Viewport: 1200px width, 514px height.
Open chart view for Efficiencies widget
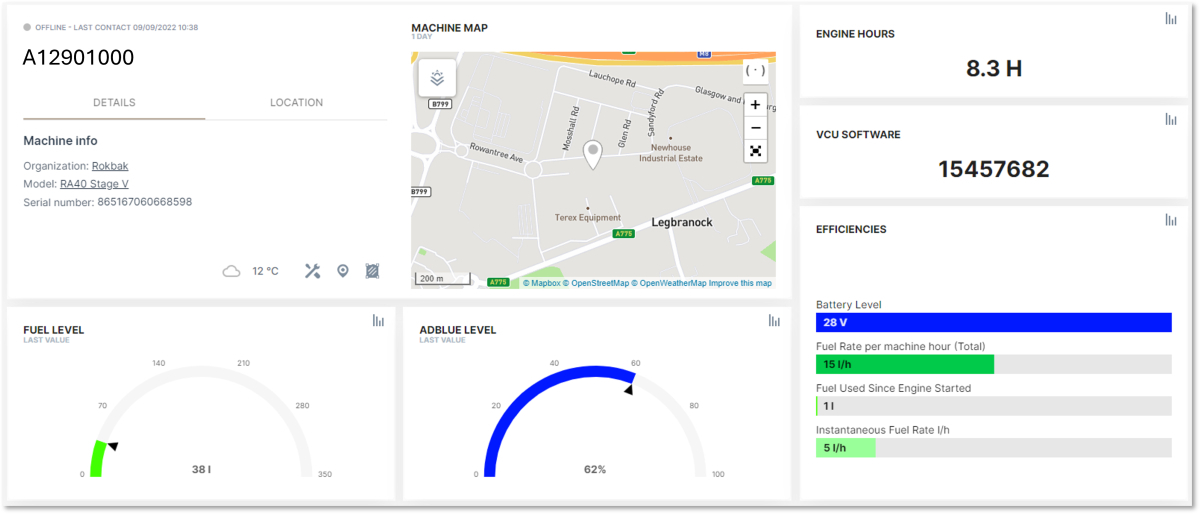[x=1170, y=220]
